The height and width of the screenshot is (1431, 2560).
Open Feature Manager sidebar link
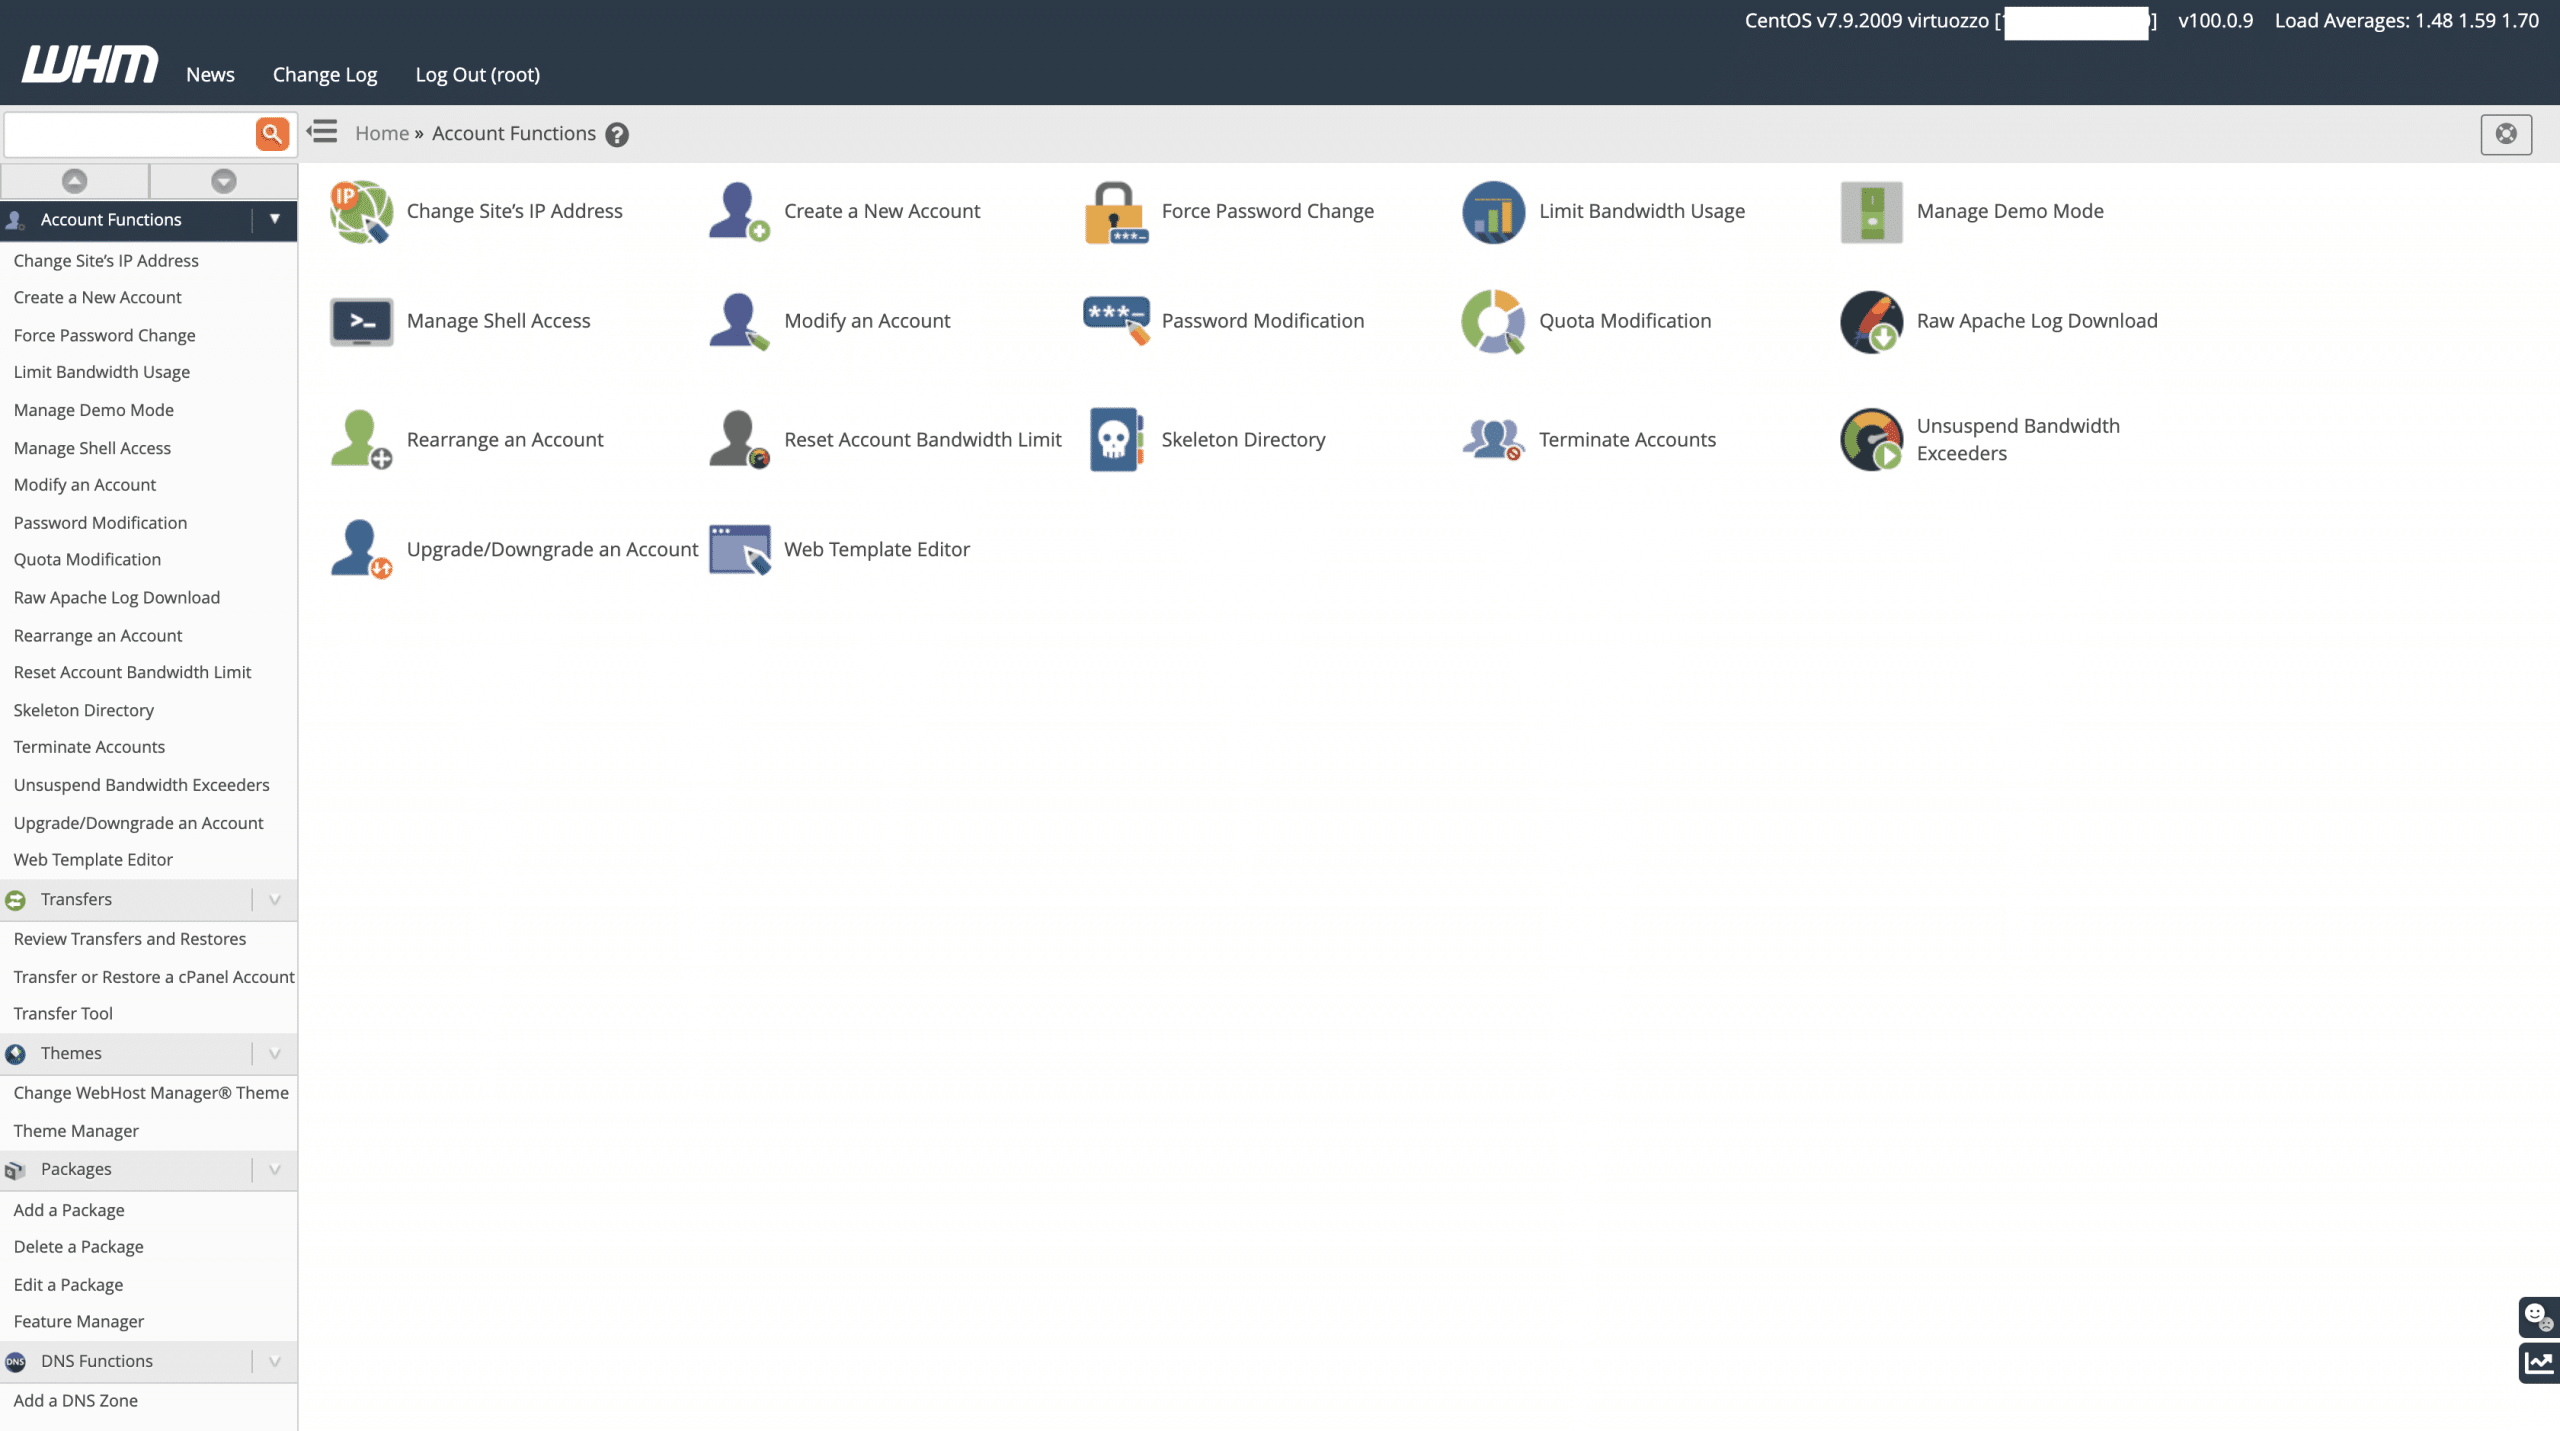pos(79,1321)
